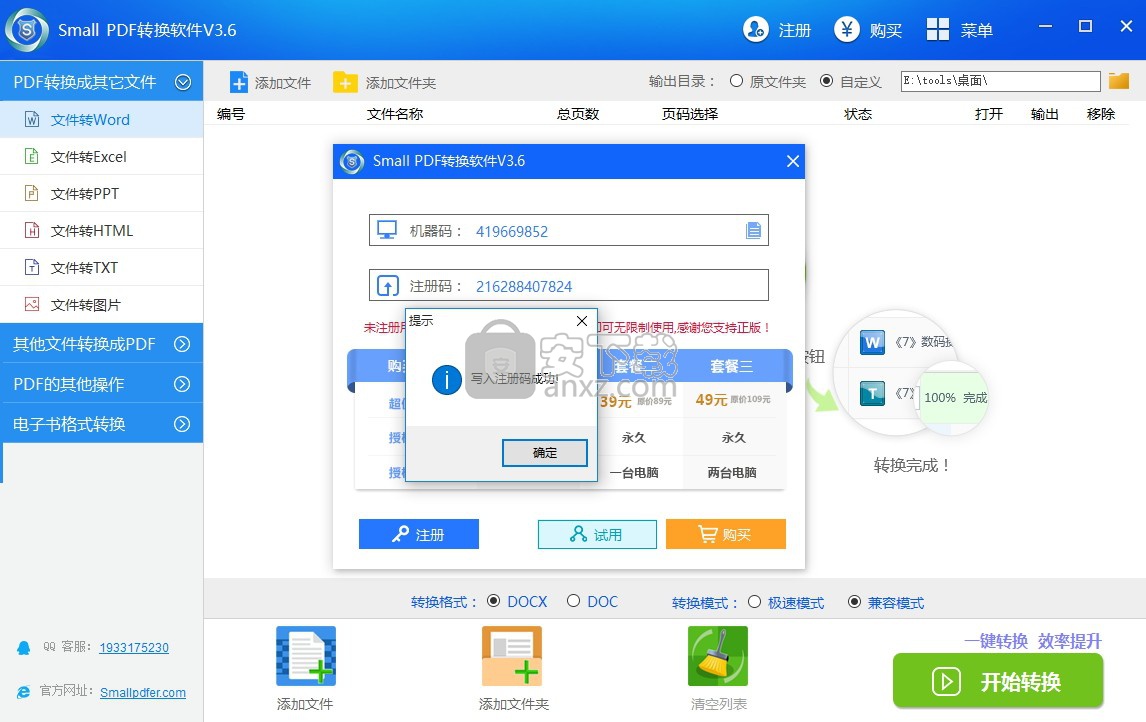Click the 添加文件 plus icon in toolbar

point(239,82)
